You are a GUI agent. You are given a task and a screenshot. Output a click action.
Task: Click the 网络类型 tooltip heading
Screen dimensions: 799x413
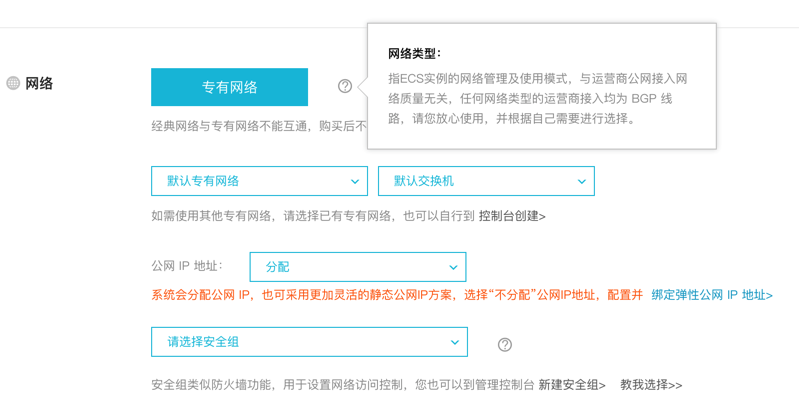tap(414, 53)
